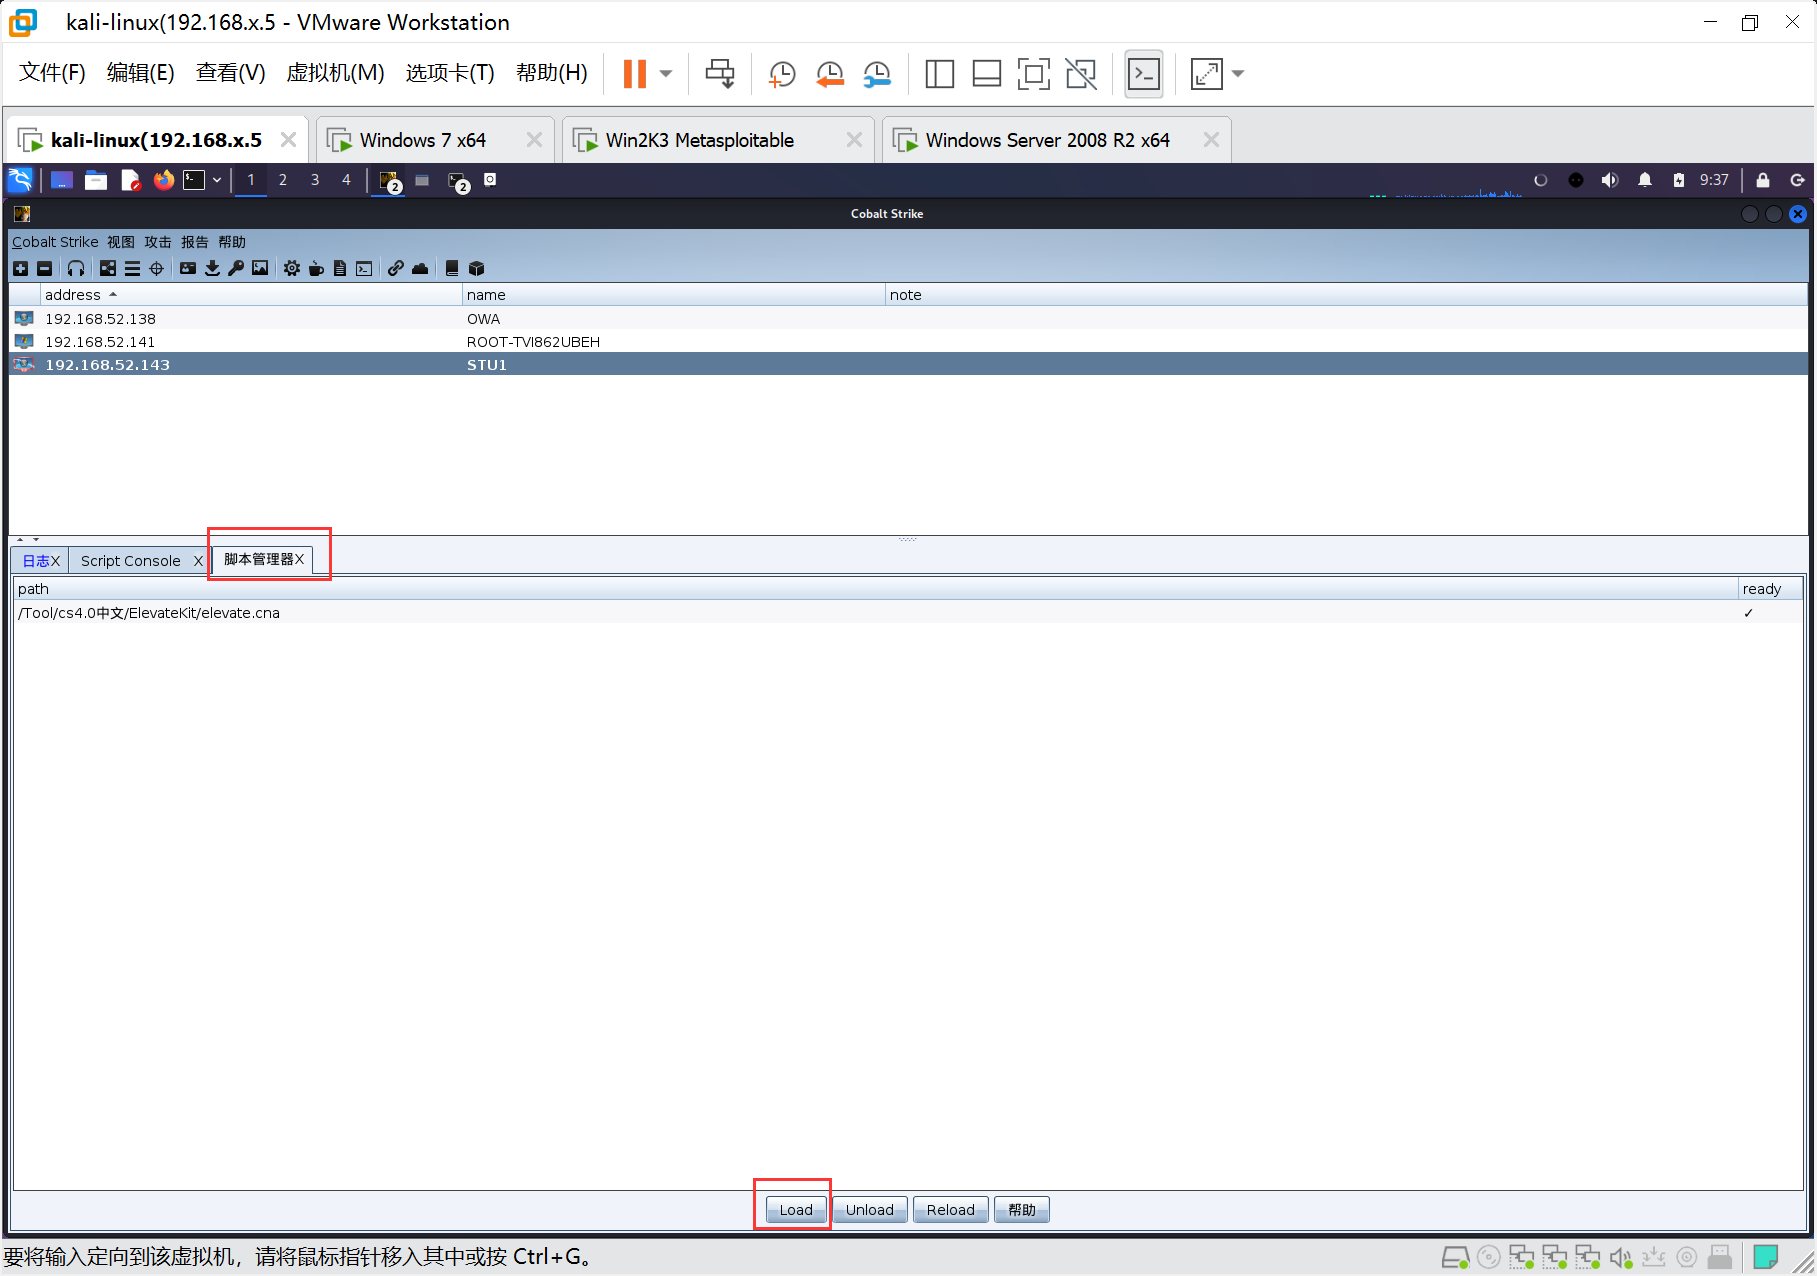
Task: Click VMware enter full screen icon
Action: (1033, 73)
